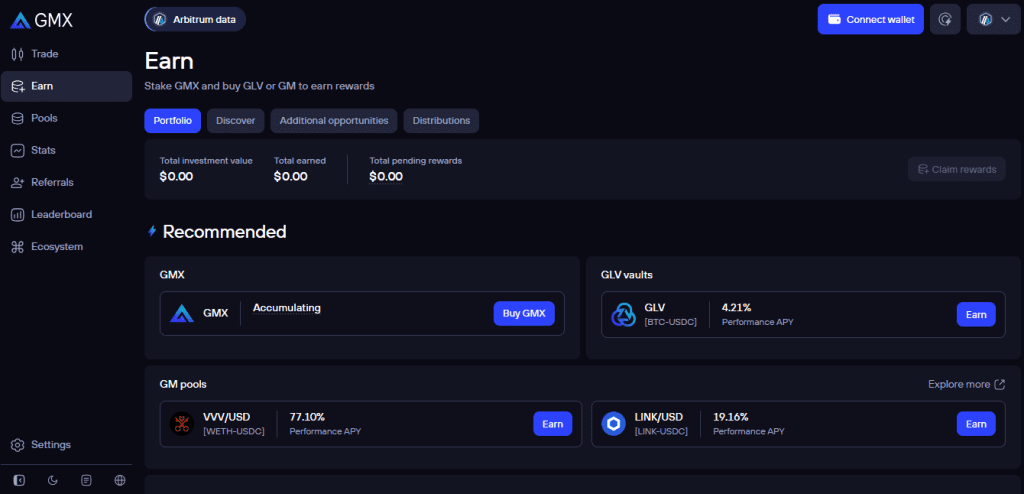Click the 19.16% Performance APY value
Image resolution: width=1024 pixels, height=494 pixels.
731,417
